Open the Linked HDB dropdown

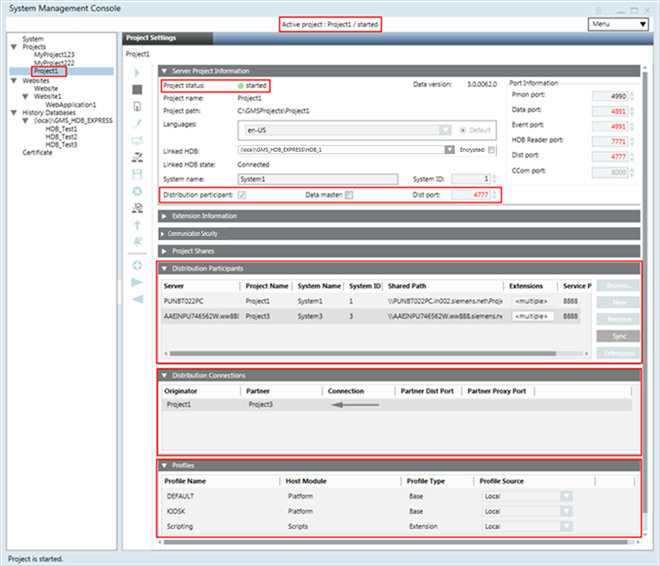point(450,150)
